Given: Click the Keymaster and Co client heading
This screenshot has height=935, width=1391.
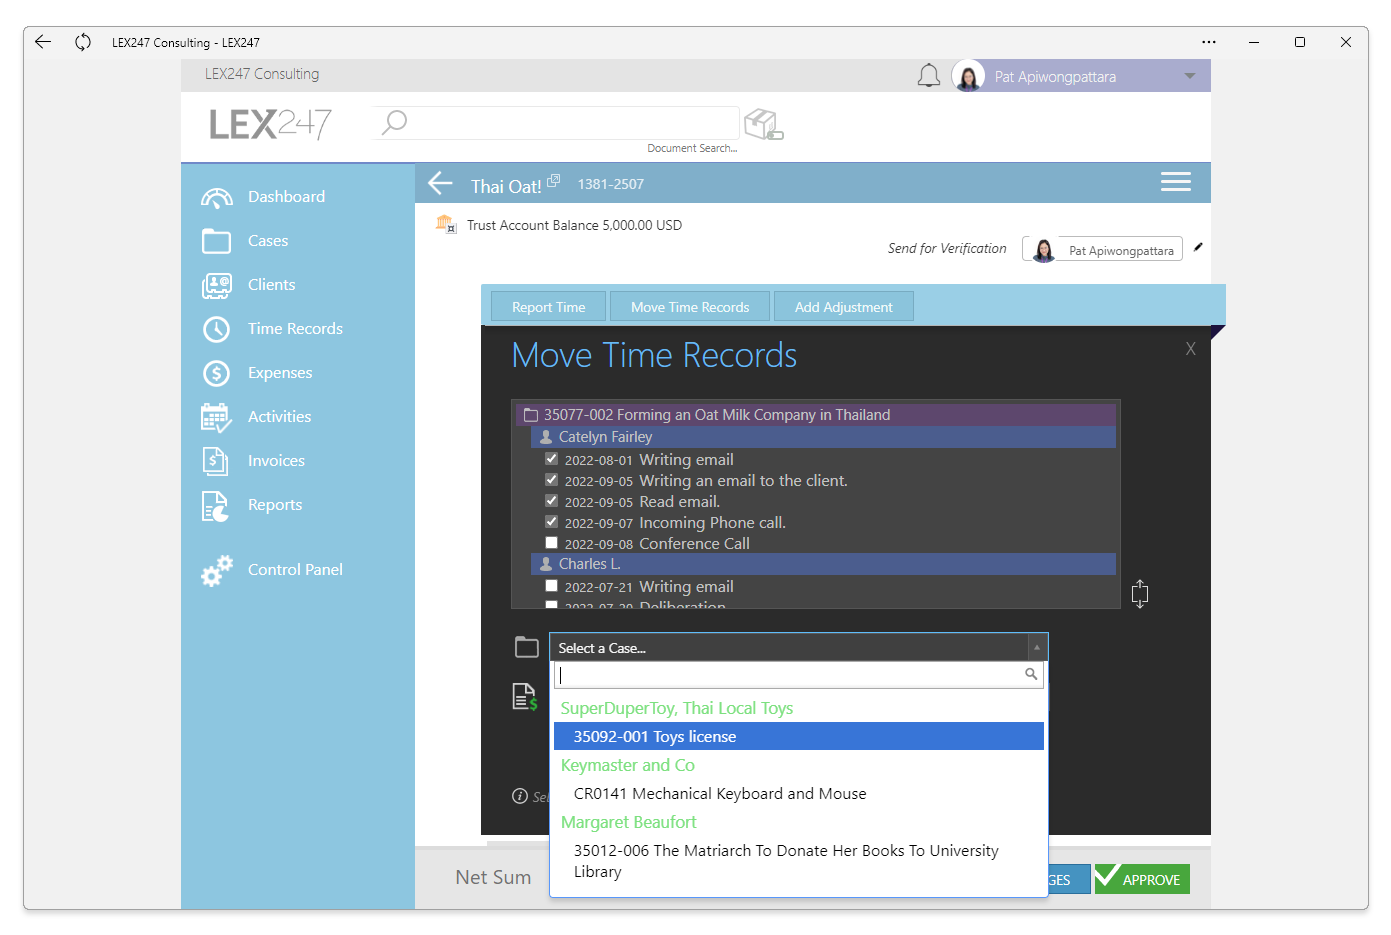Looking at the screenshot, I should tap(628, 765).
